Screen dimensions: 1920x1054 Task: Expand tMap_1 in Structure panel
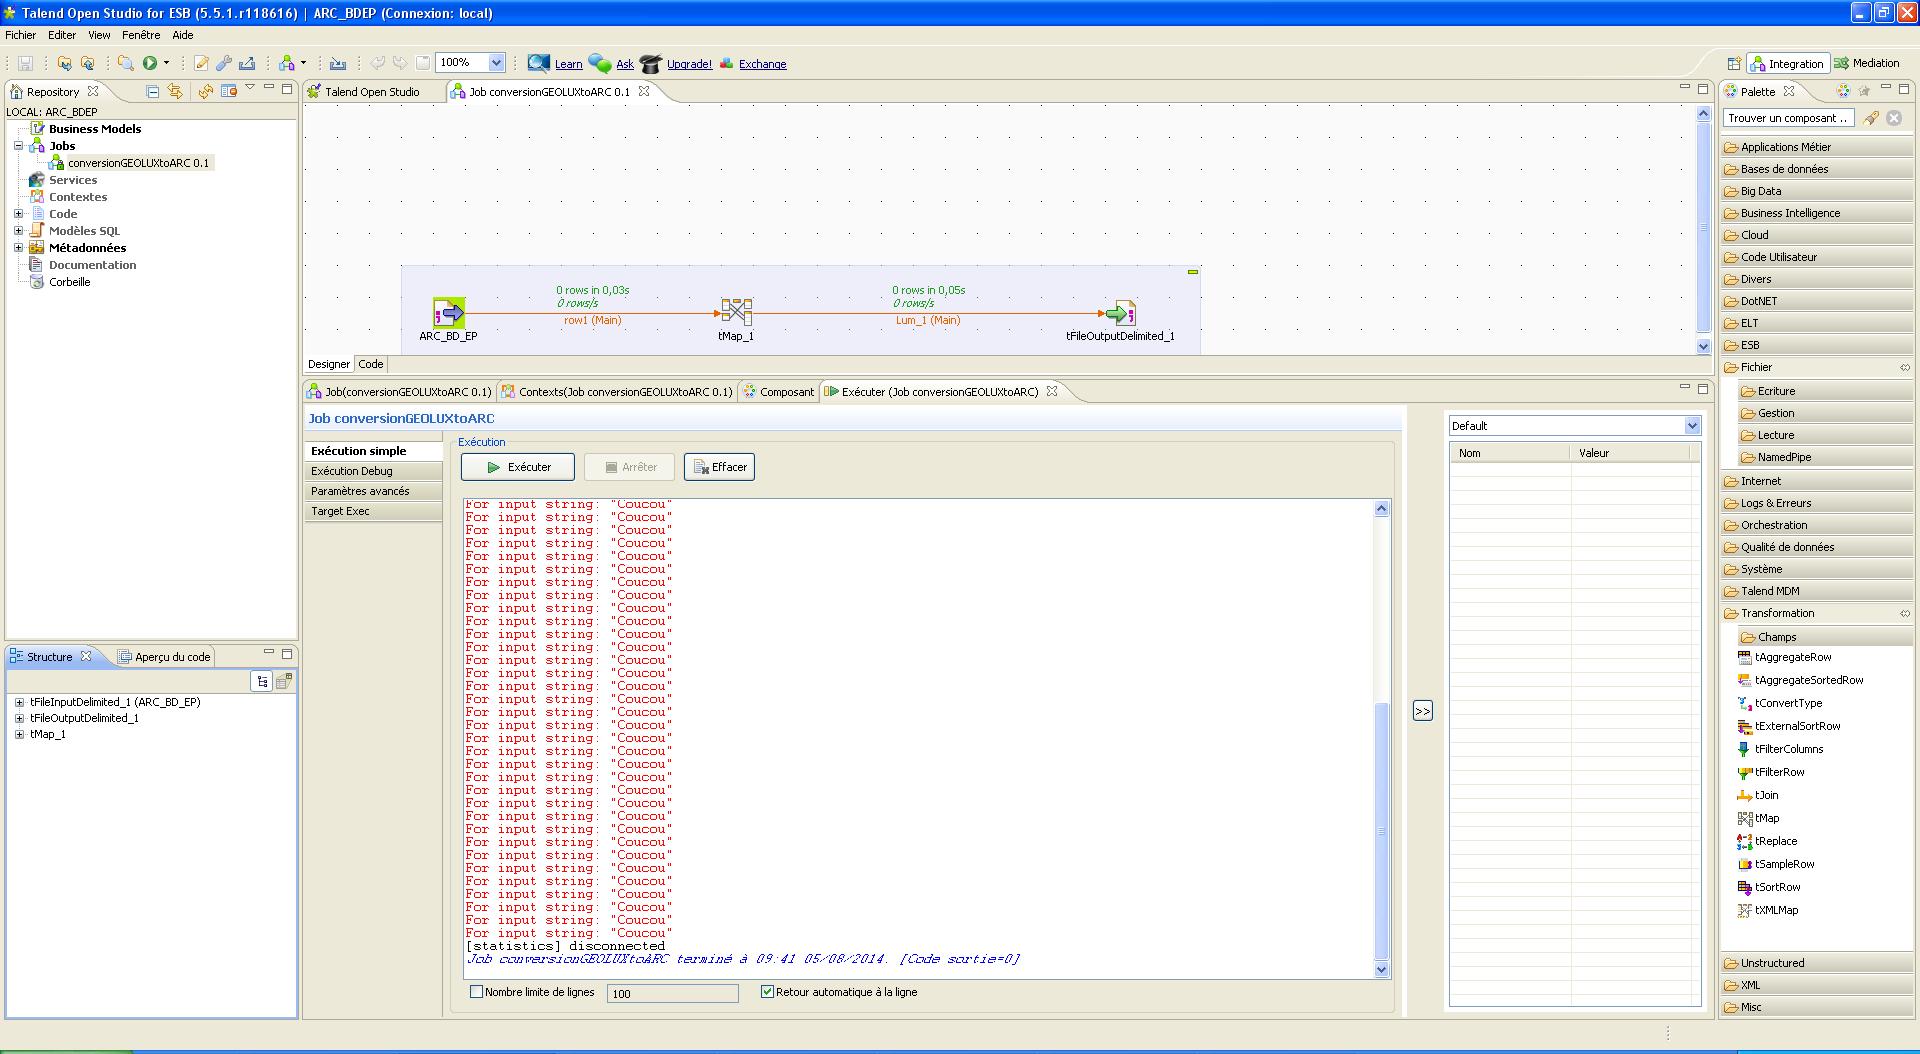19,734
